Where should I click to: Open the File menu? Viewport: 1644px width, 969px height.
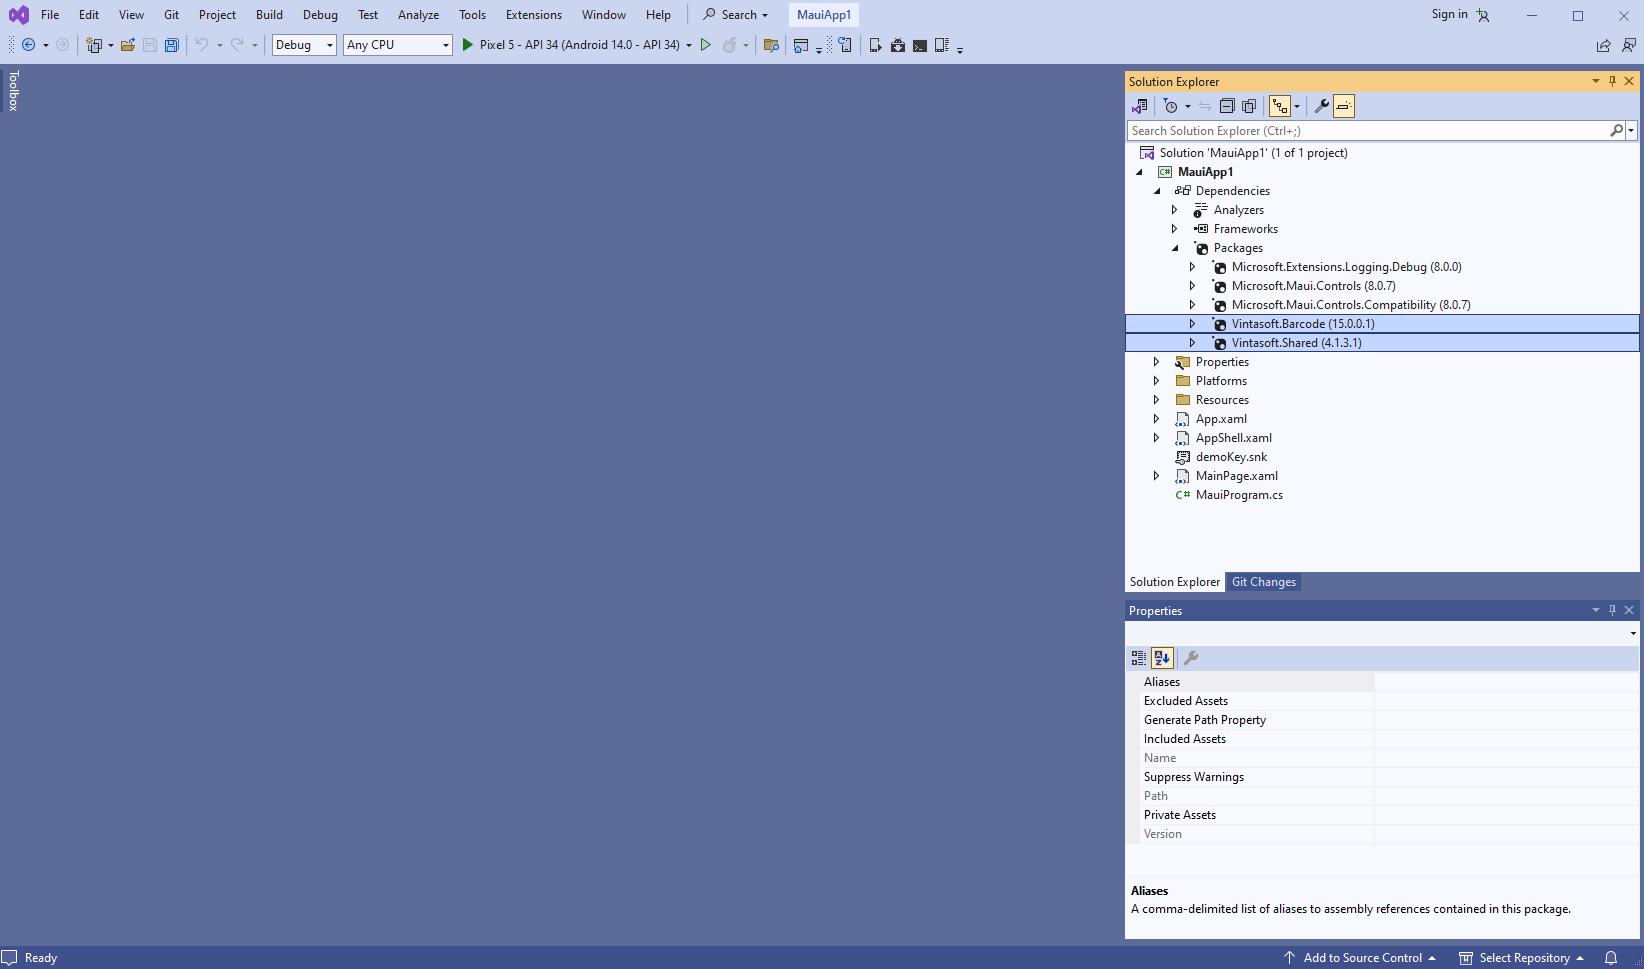50,15
